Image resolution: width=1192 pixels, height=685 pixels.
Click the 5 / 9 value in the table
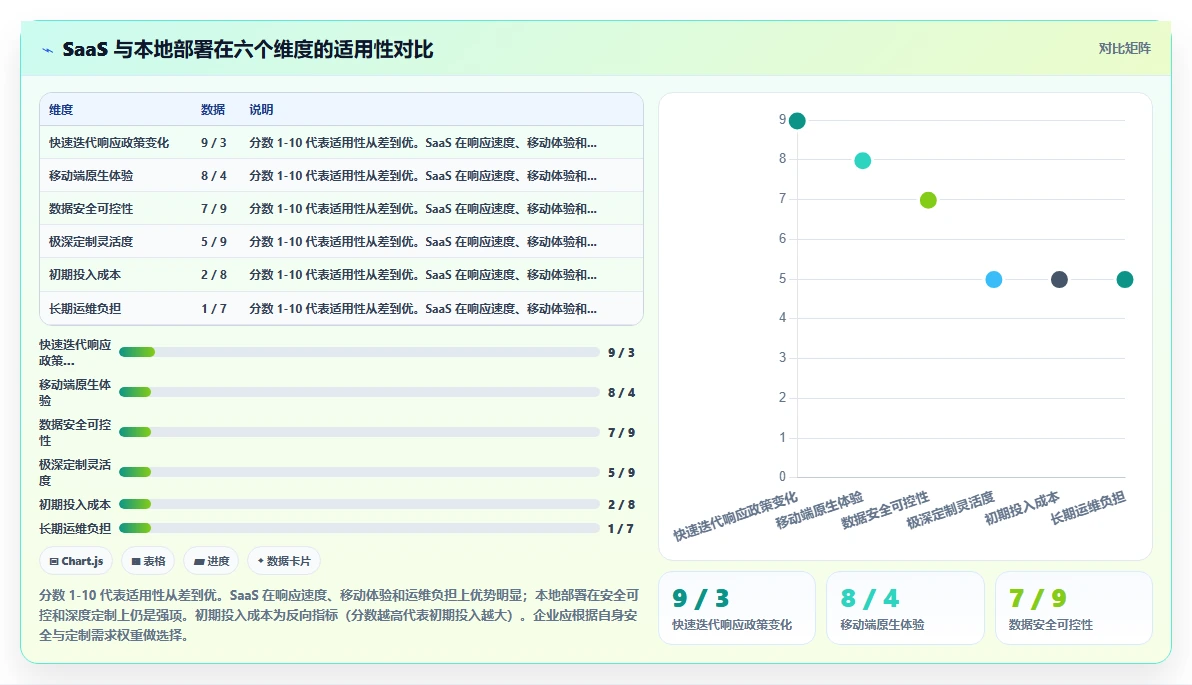214,242
